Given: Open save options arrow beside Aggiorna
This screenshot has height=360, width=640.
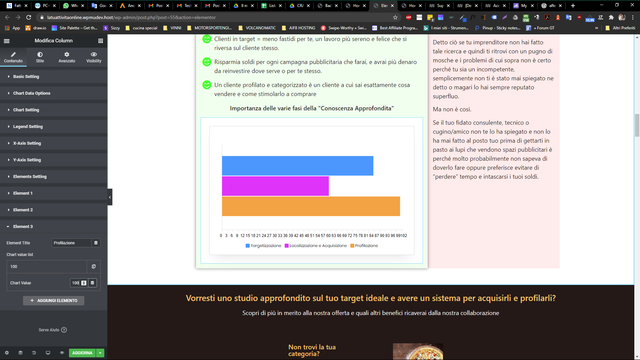Looking at the screenshot, I should [x=100, y=353].
